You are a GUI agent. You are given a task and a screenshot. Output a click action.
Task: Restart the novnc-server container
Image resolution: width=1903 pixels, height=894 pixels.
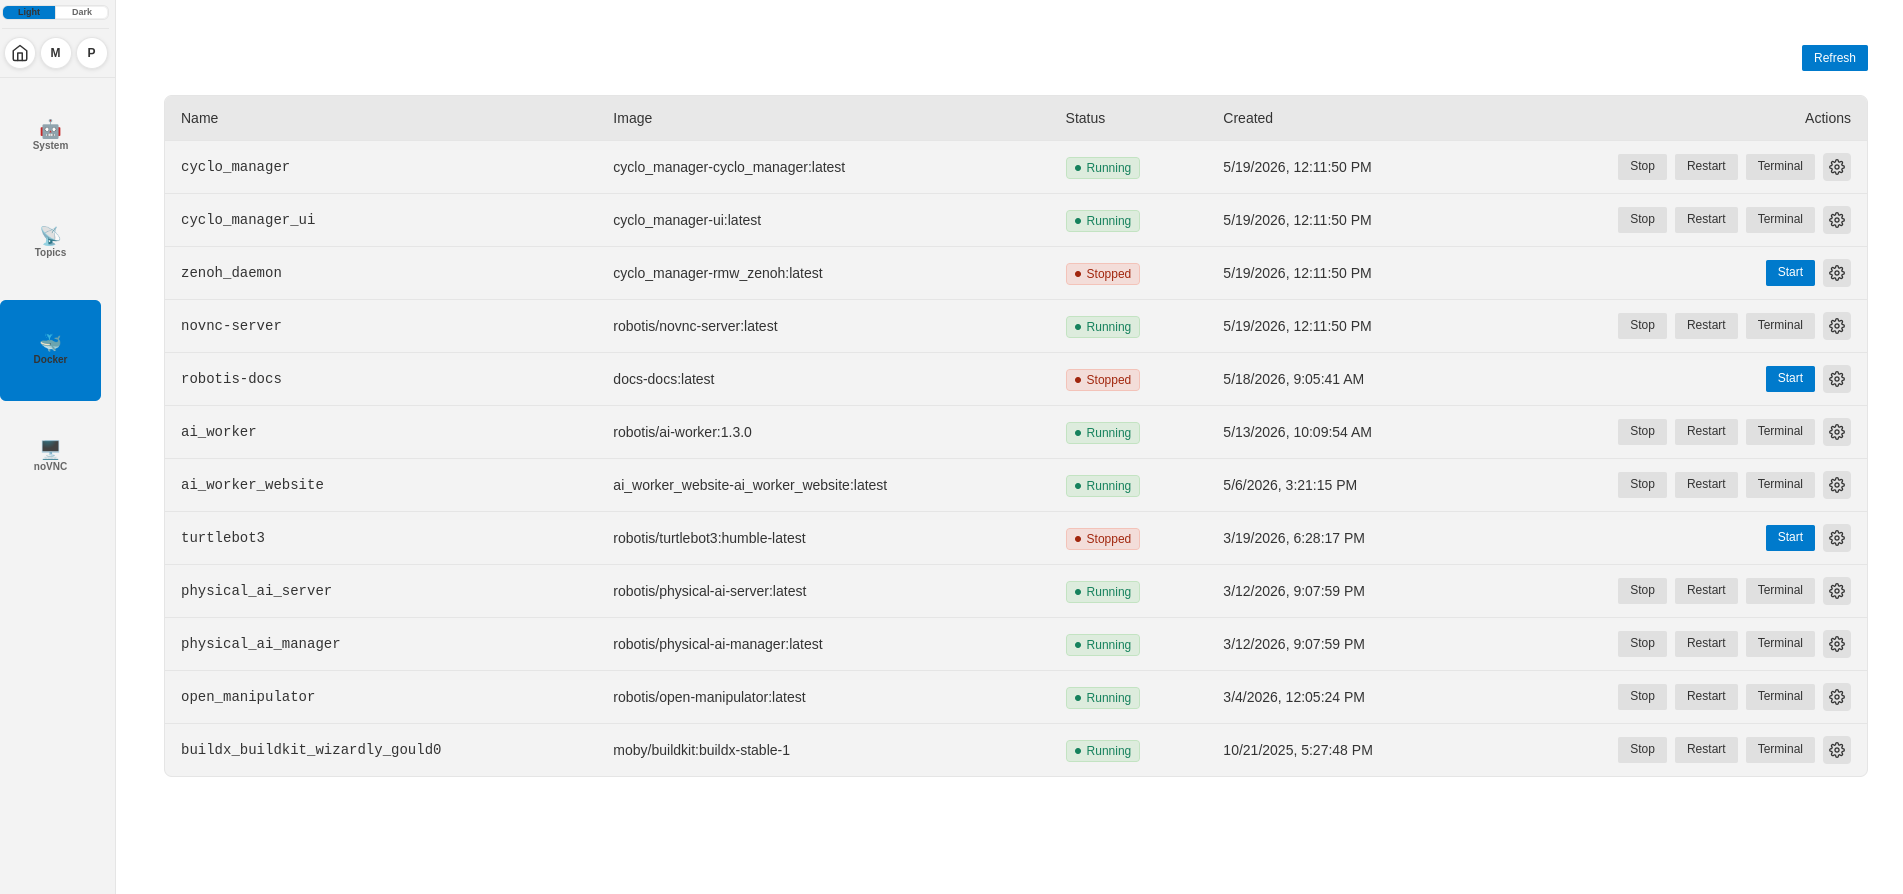click(x=1706, y=326)
